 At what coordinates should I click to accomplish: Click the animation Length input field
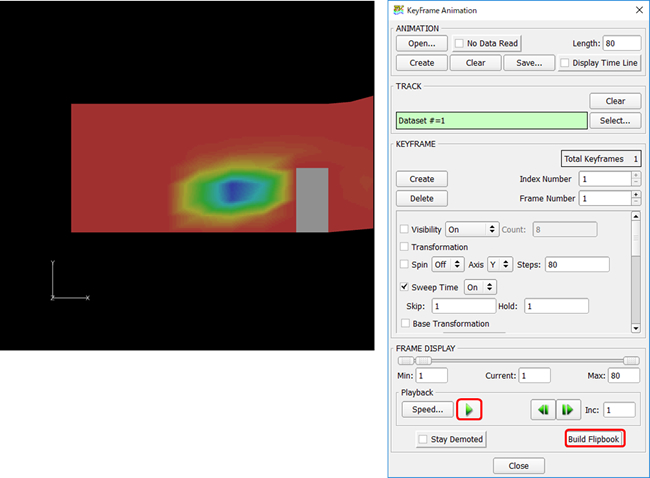click(x=622, y=43)
